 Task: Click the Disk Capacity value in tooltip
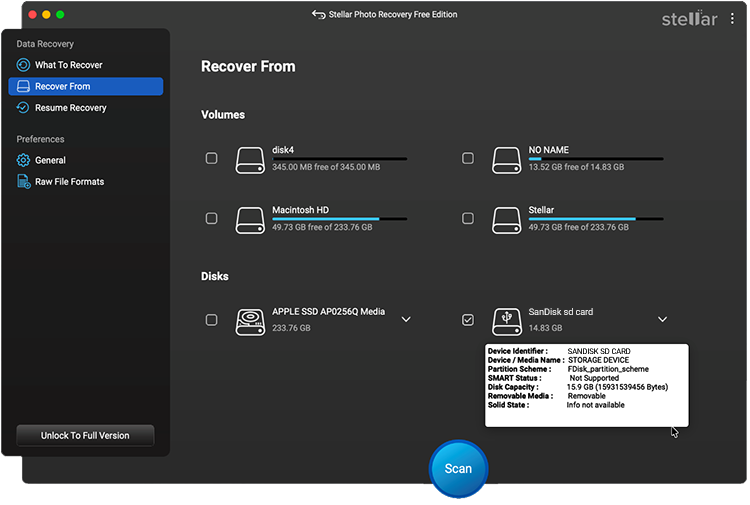pos(618,387)
